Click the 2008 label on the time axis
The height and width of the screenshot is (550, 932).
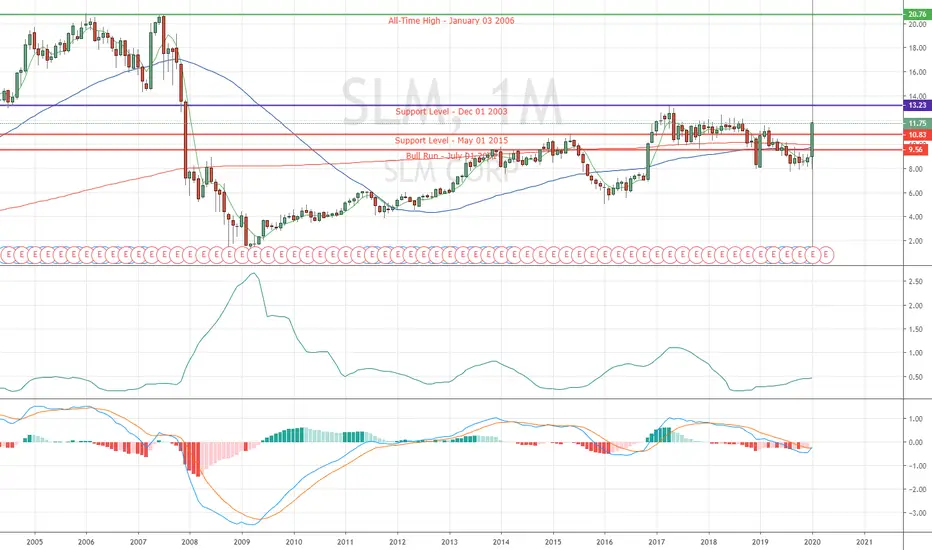tap(190, 542)
